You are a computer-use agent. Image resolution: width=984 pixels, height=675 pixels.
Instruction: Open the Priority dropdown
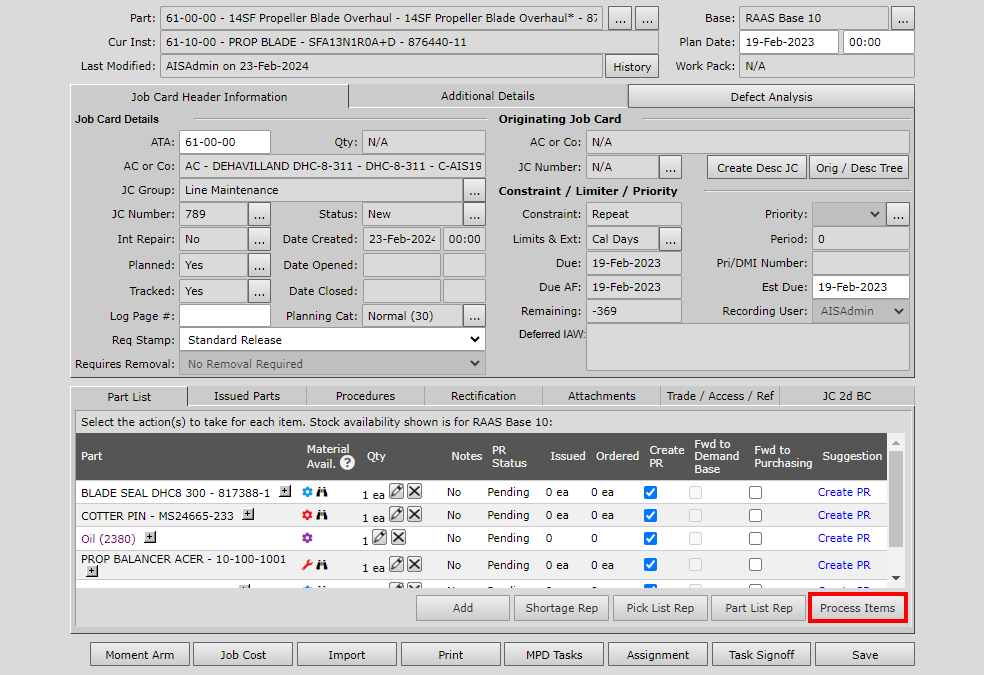click(848, 214)
